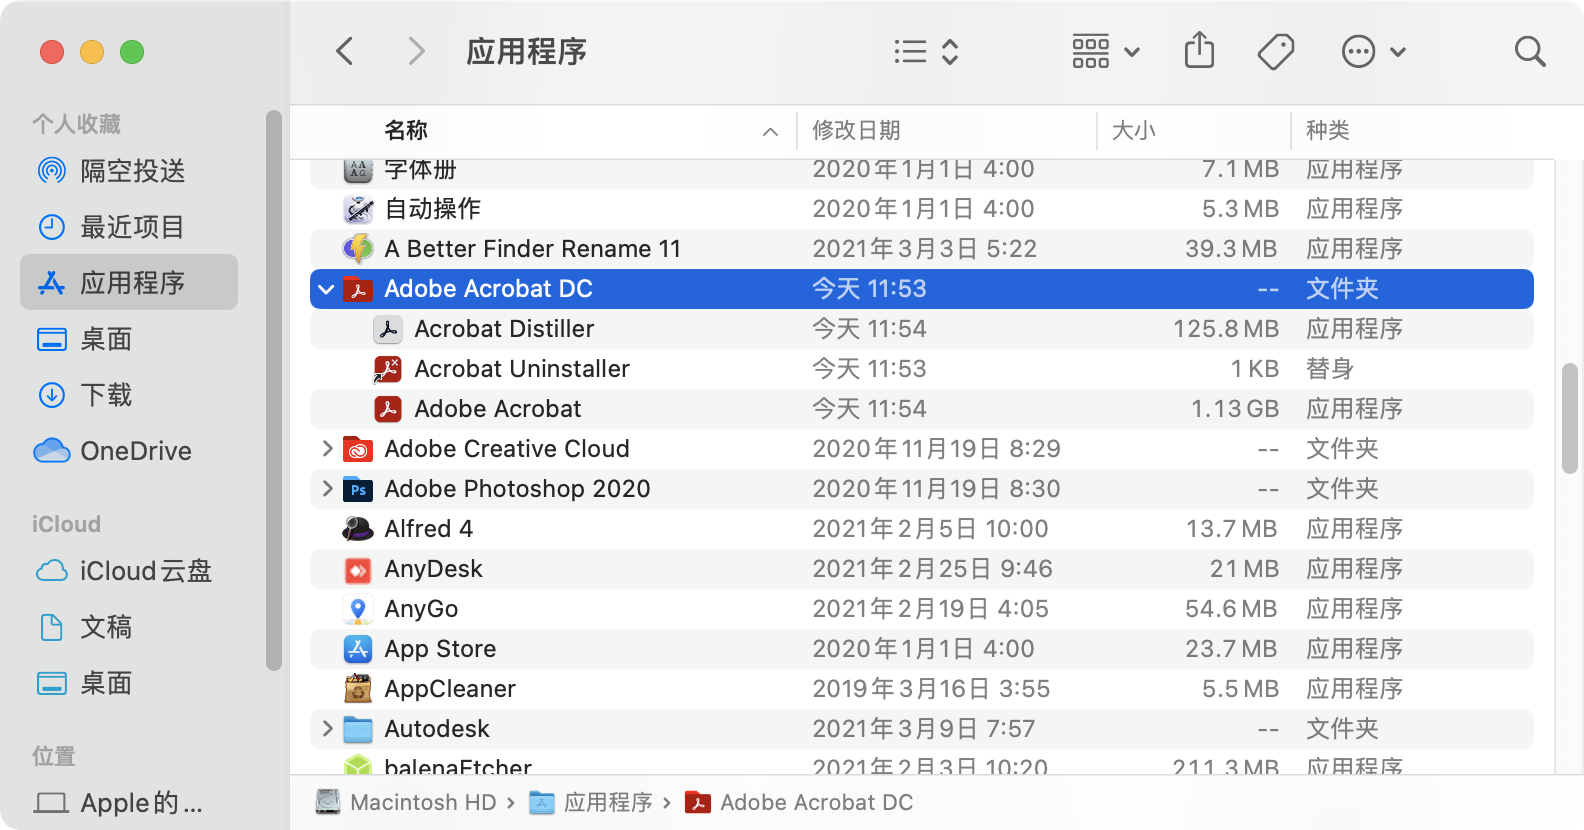Select 应用程序 in the sidebar
Viewport: 1584px width, 830px height.
point(129,283)
